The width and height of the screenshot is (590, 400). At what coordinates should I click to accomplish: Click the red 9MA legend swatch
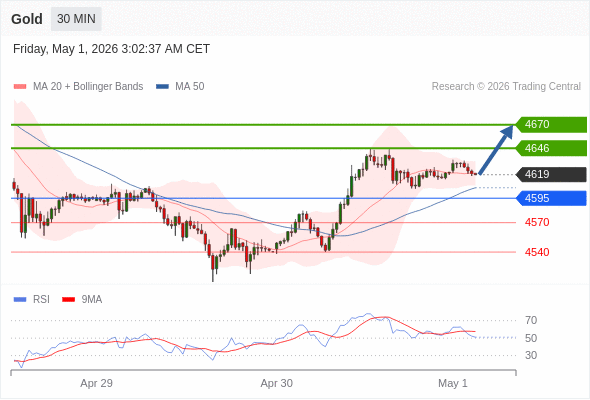(x=68, y=300)
